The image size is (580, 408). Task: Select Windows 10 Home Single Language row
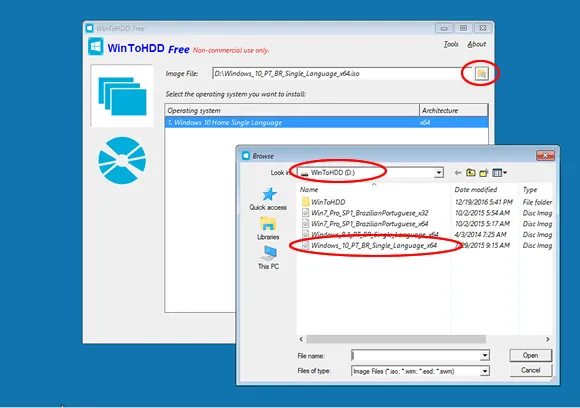point(326,122)
